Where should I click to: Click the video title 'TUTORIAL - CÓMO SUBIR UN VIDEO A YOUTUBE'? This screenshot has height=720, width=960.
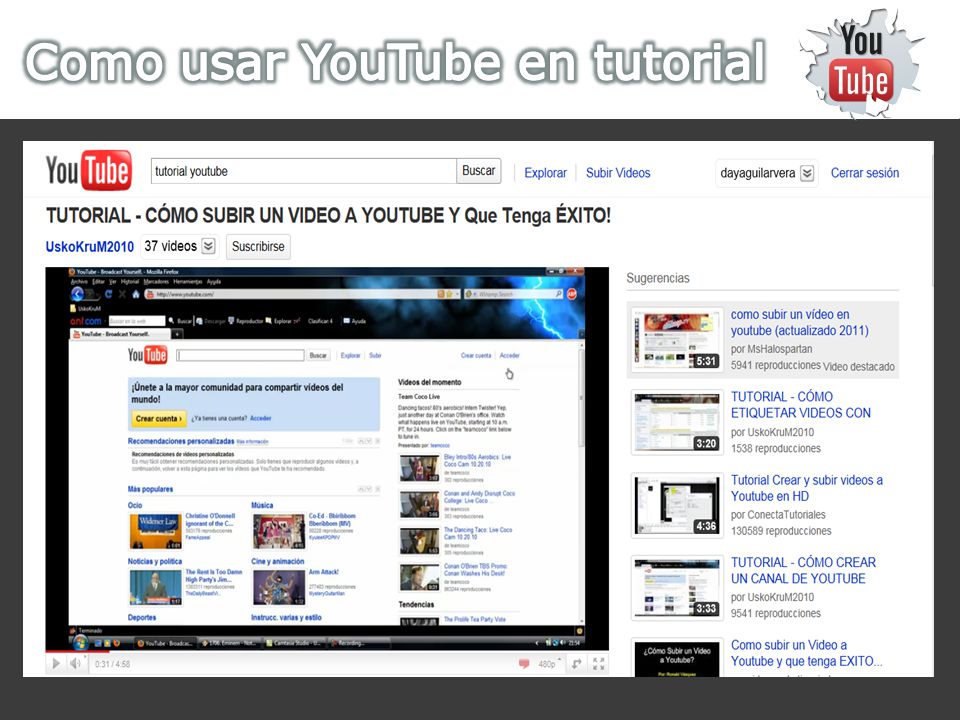(329, 216)
